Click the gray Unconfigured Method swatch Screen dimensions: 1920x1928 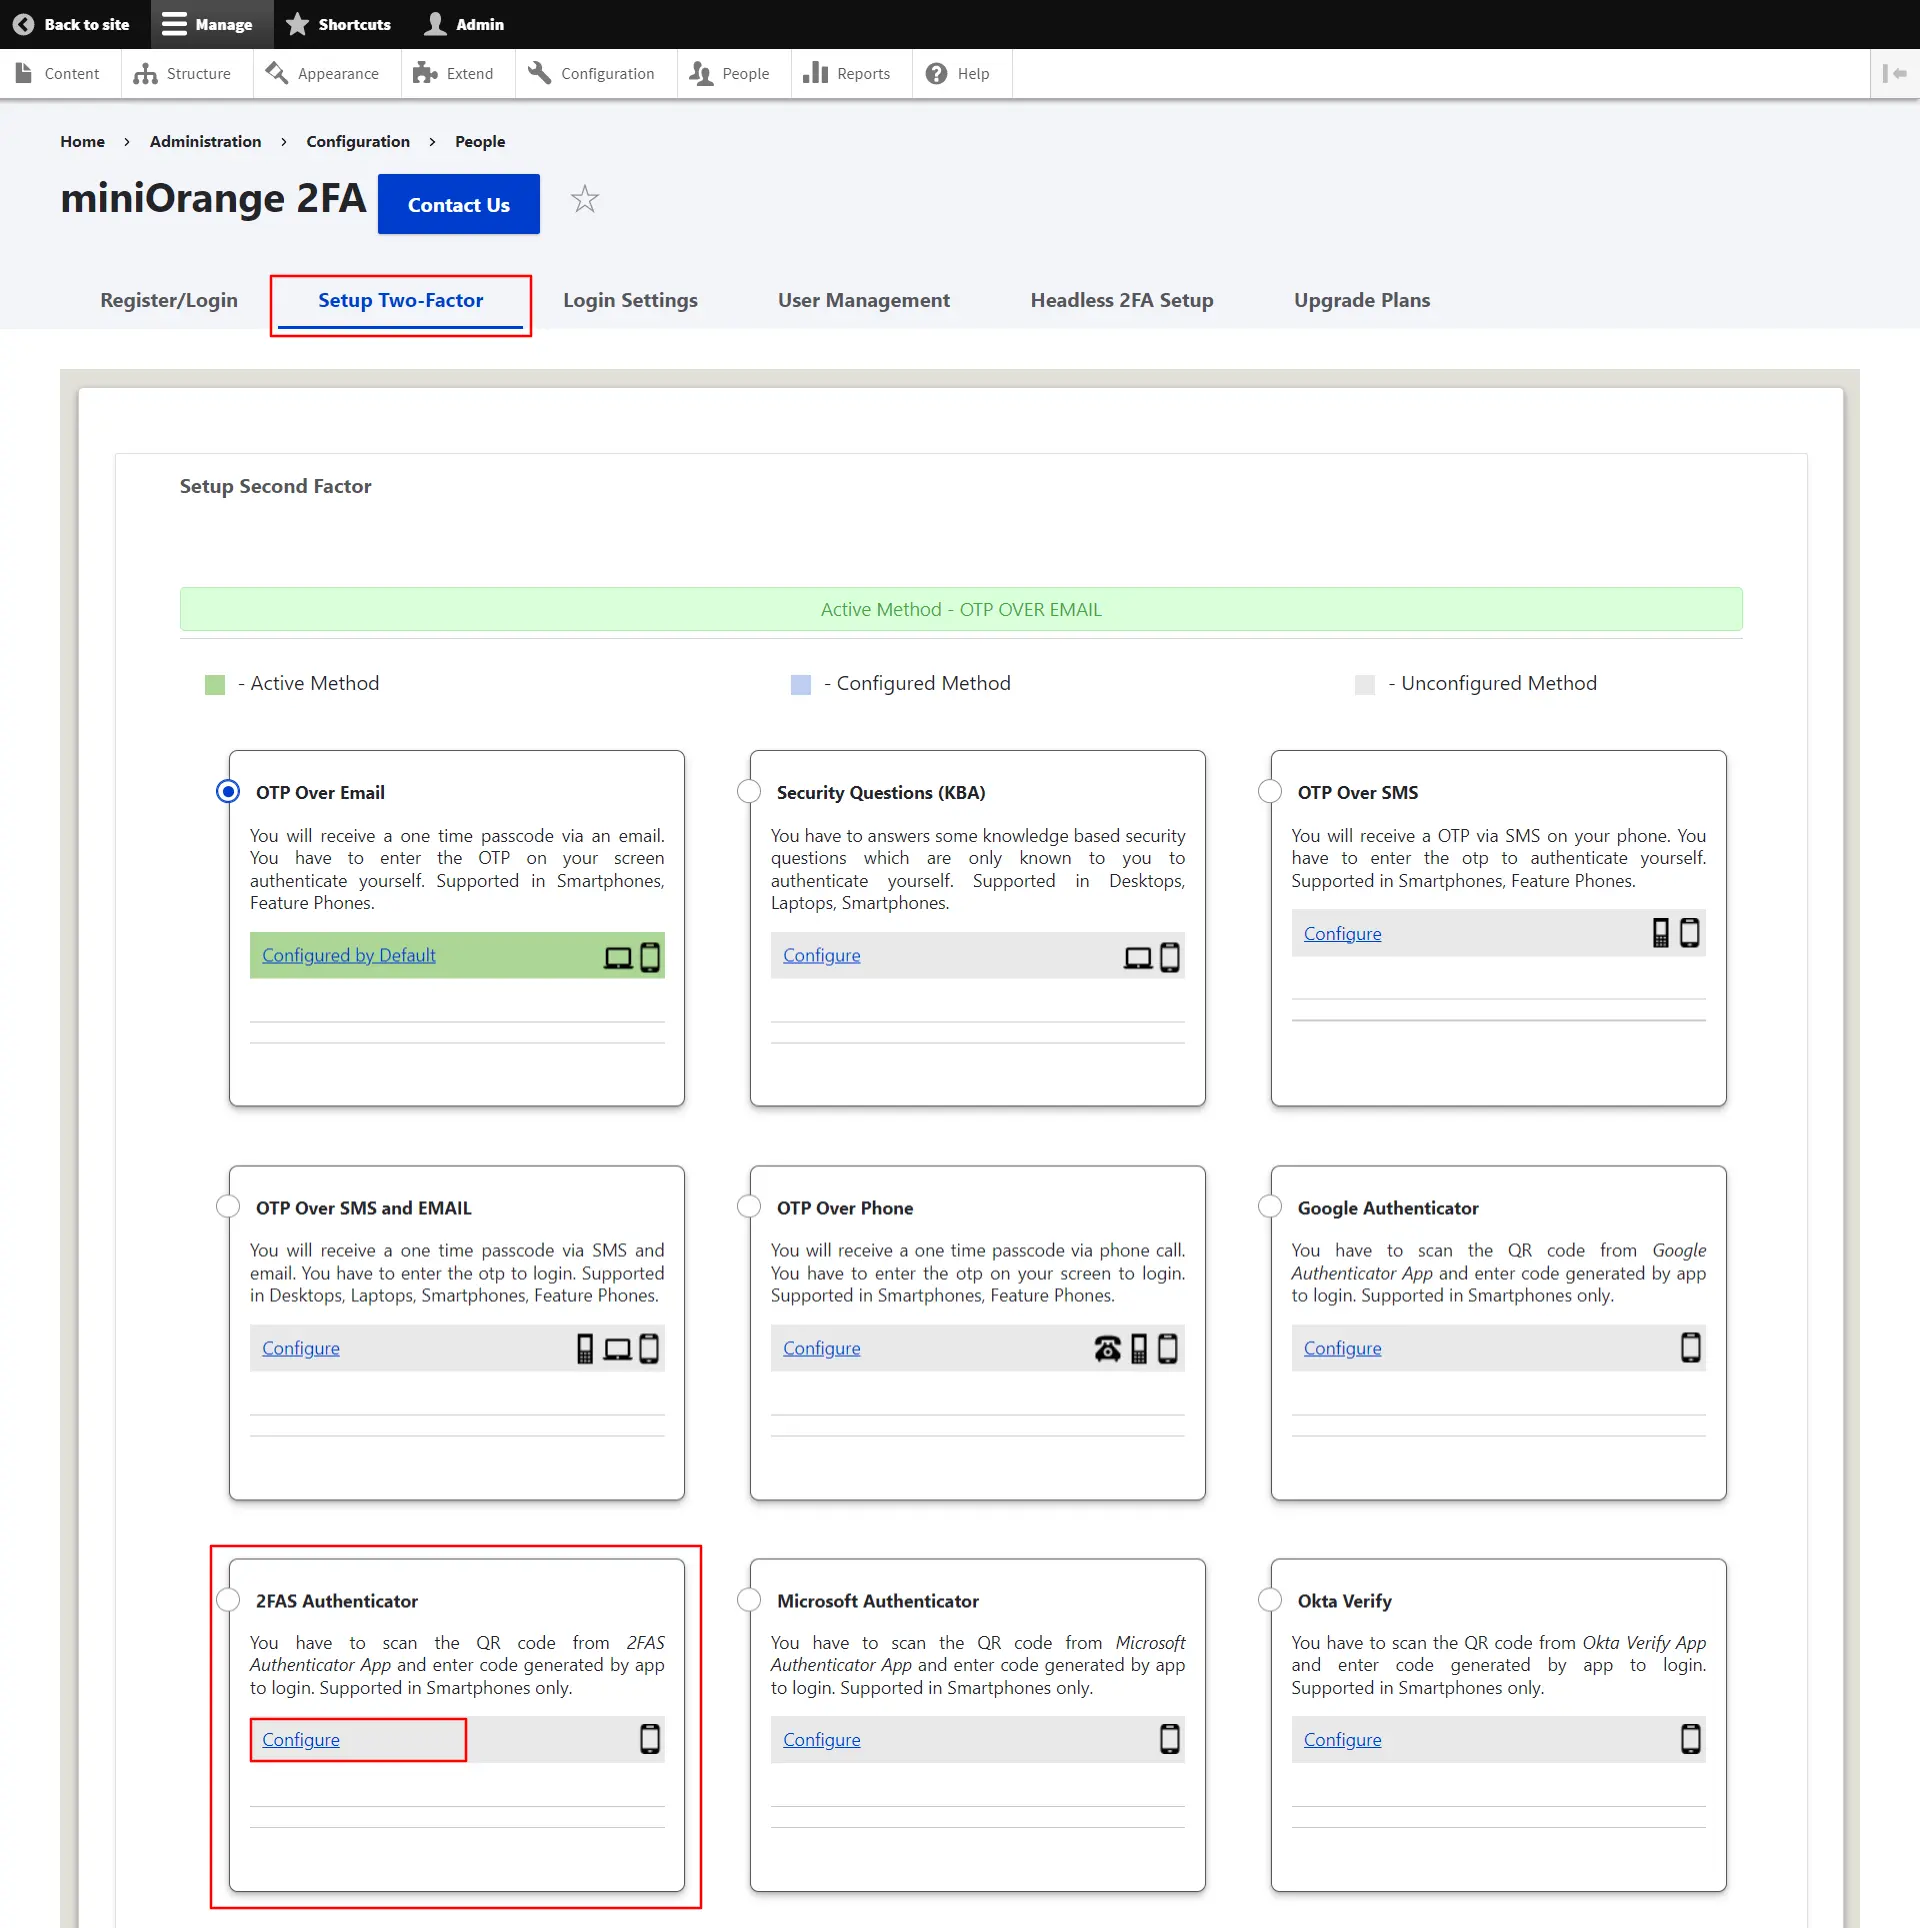[x=1365, y=684]
